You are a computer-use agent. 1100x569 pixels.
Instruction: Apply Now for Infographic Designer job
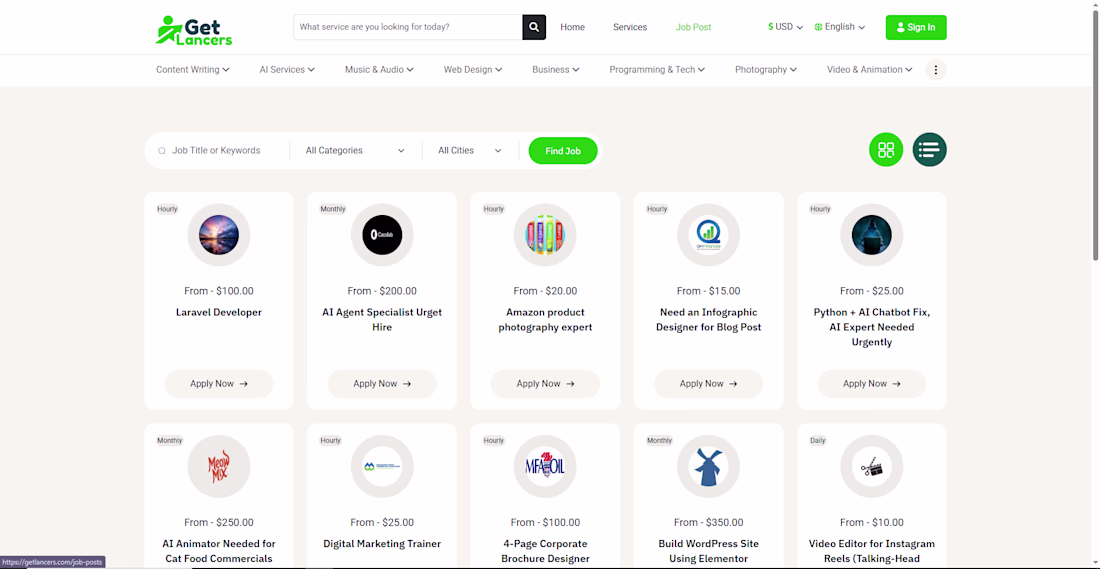pos(709,384)
